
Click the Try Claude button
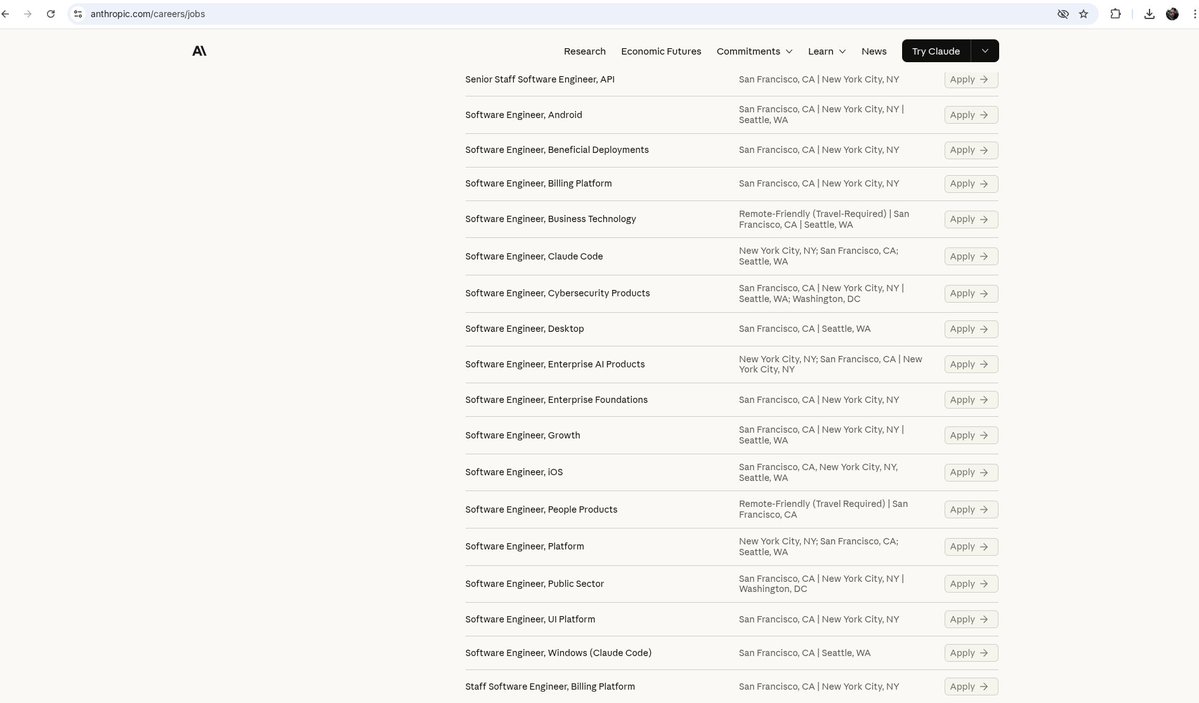click(936, 50)
